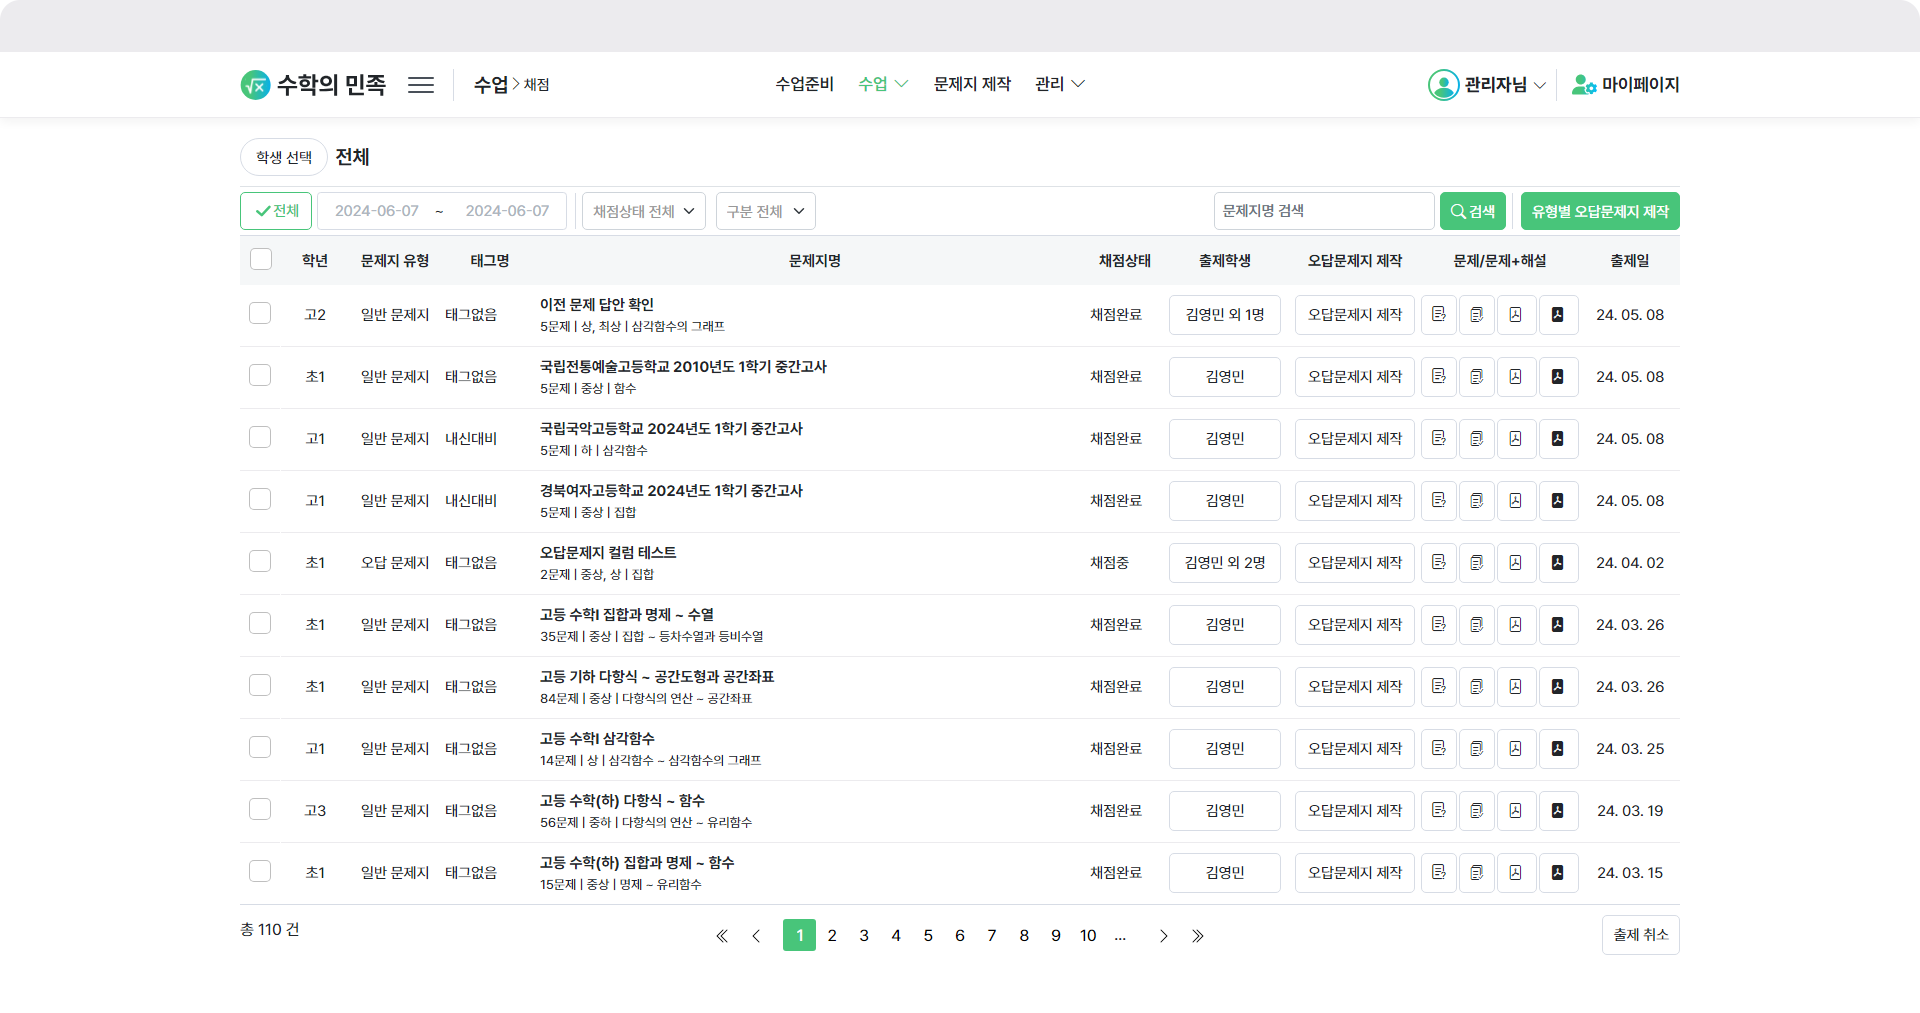The width and height of the screenshot is (1920, 1013).
Task: Open question sheet icon for 이전 문제 답안 확인
Action: click(x=1438, y=315)
